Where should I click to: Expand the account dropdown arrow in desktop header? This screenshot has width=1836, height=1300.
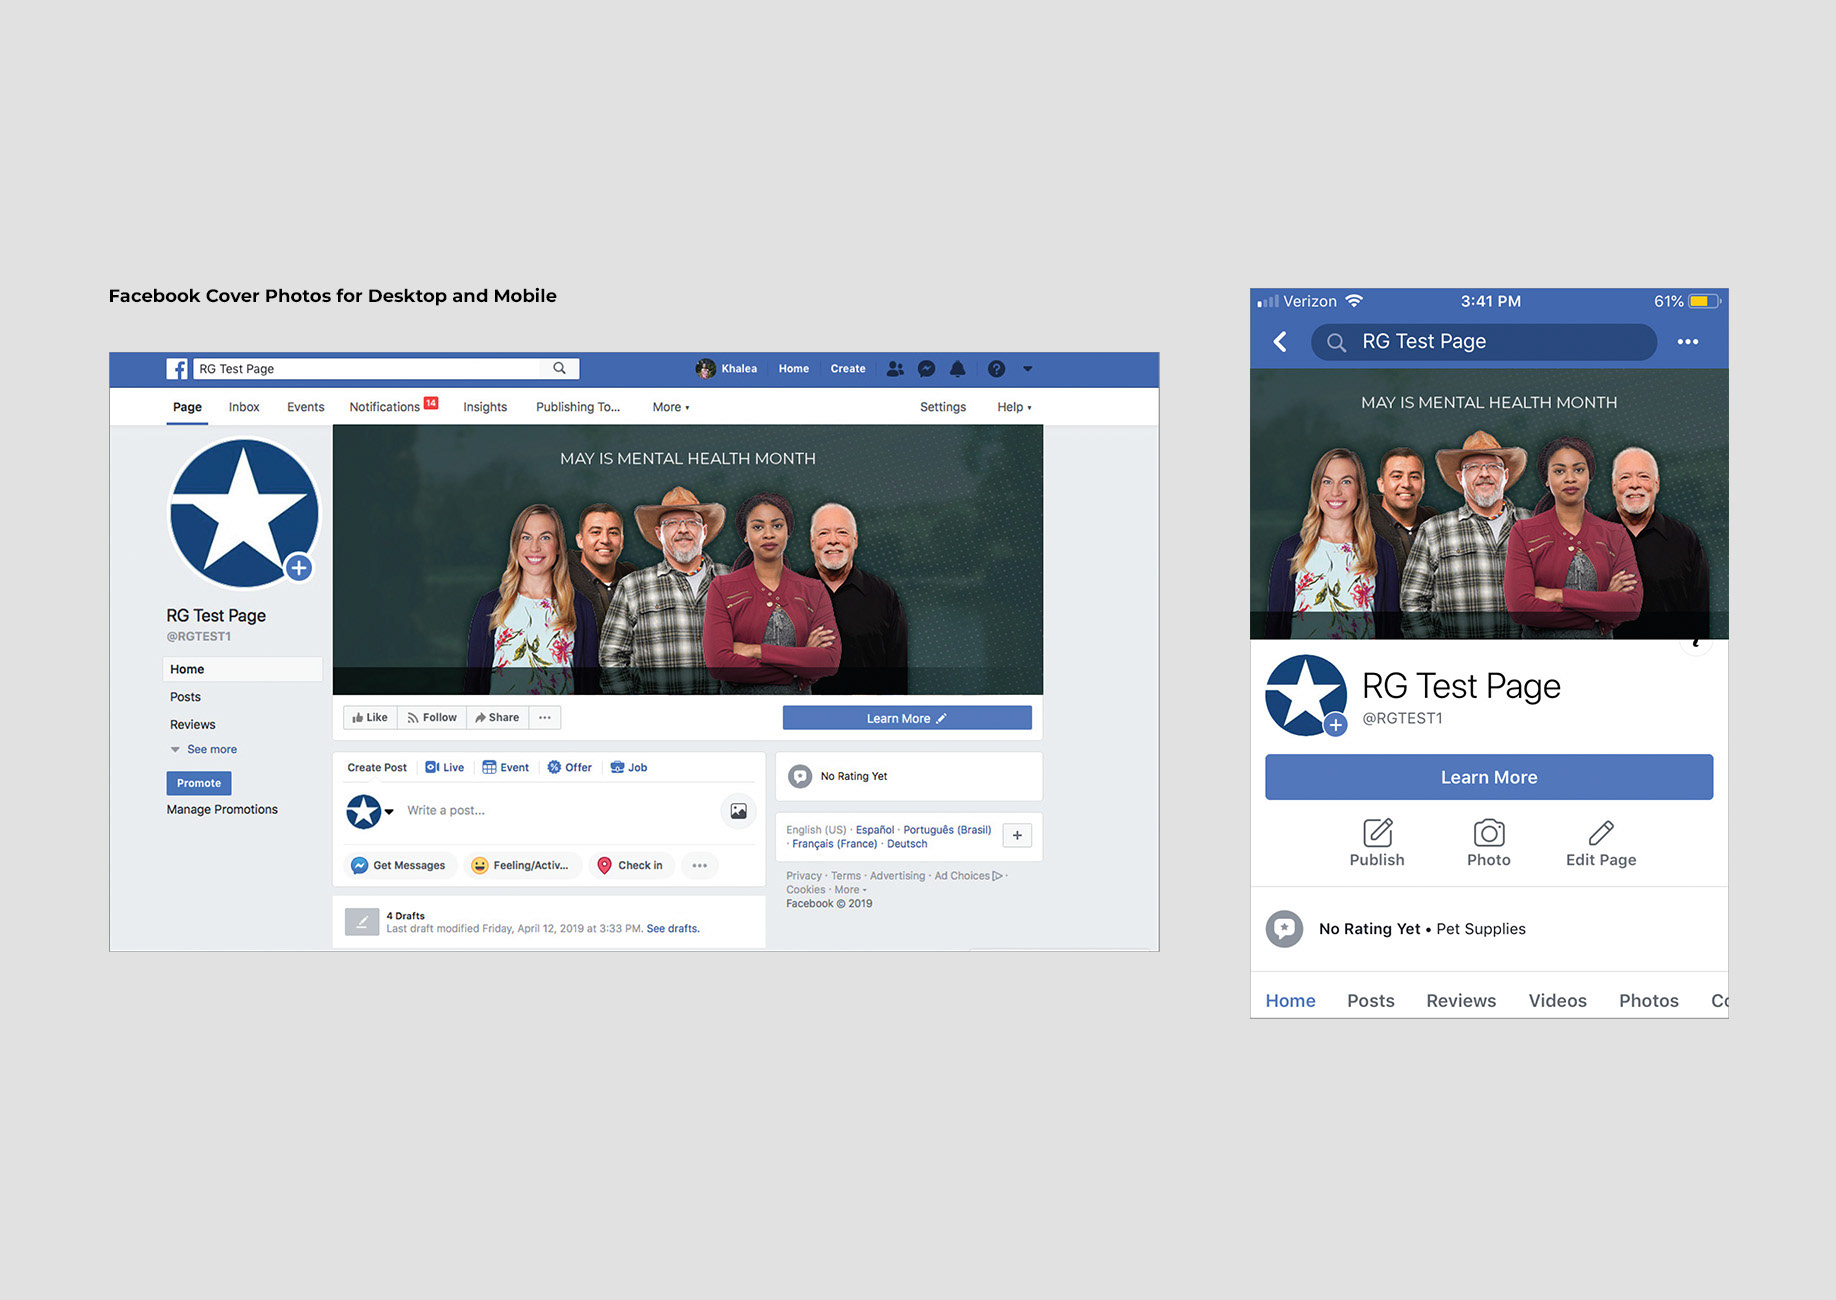1027,369
